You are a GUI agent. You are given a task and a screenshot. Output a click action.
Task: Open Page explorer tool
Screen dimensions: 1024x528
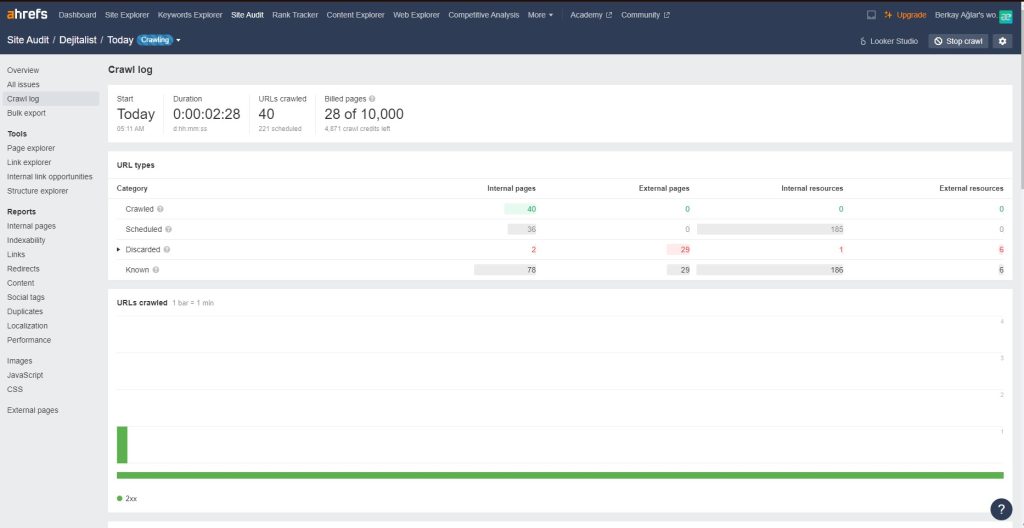[31, 148]
